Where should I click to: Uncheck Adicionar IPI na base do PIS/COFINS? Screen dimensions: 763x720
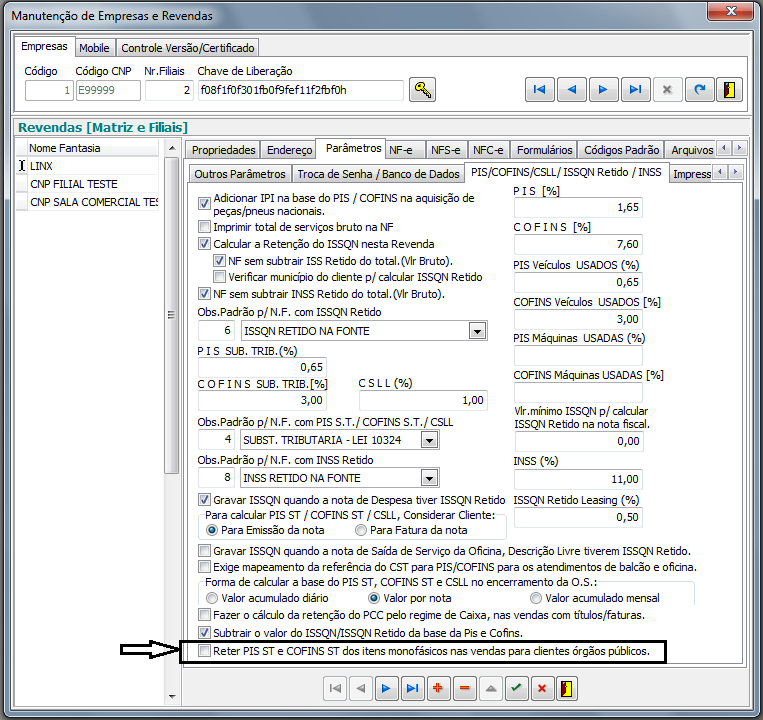[x=204, y=203]
